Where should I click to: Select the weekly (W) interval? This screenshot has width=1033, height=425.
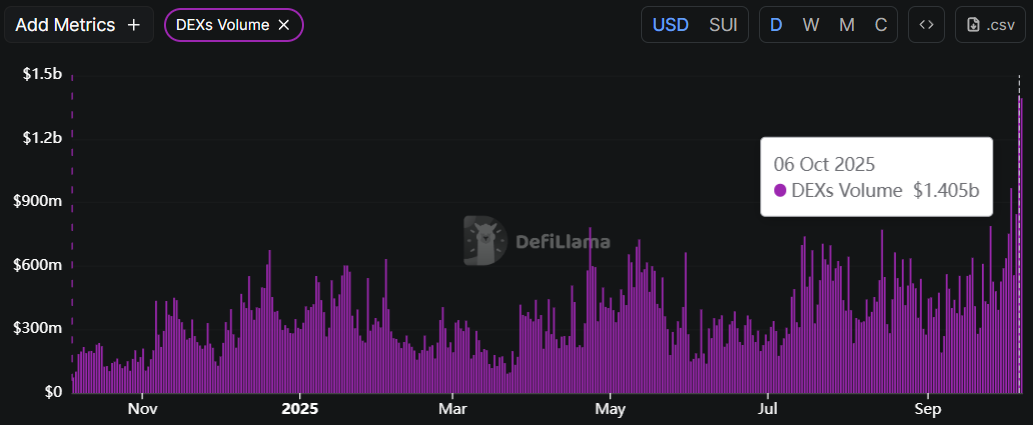pyautogui.click(x=811, y=25)
